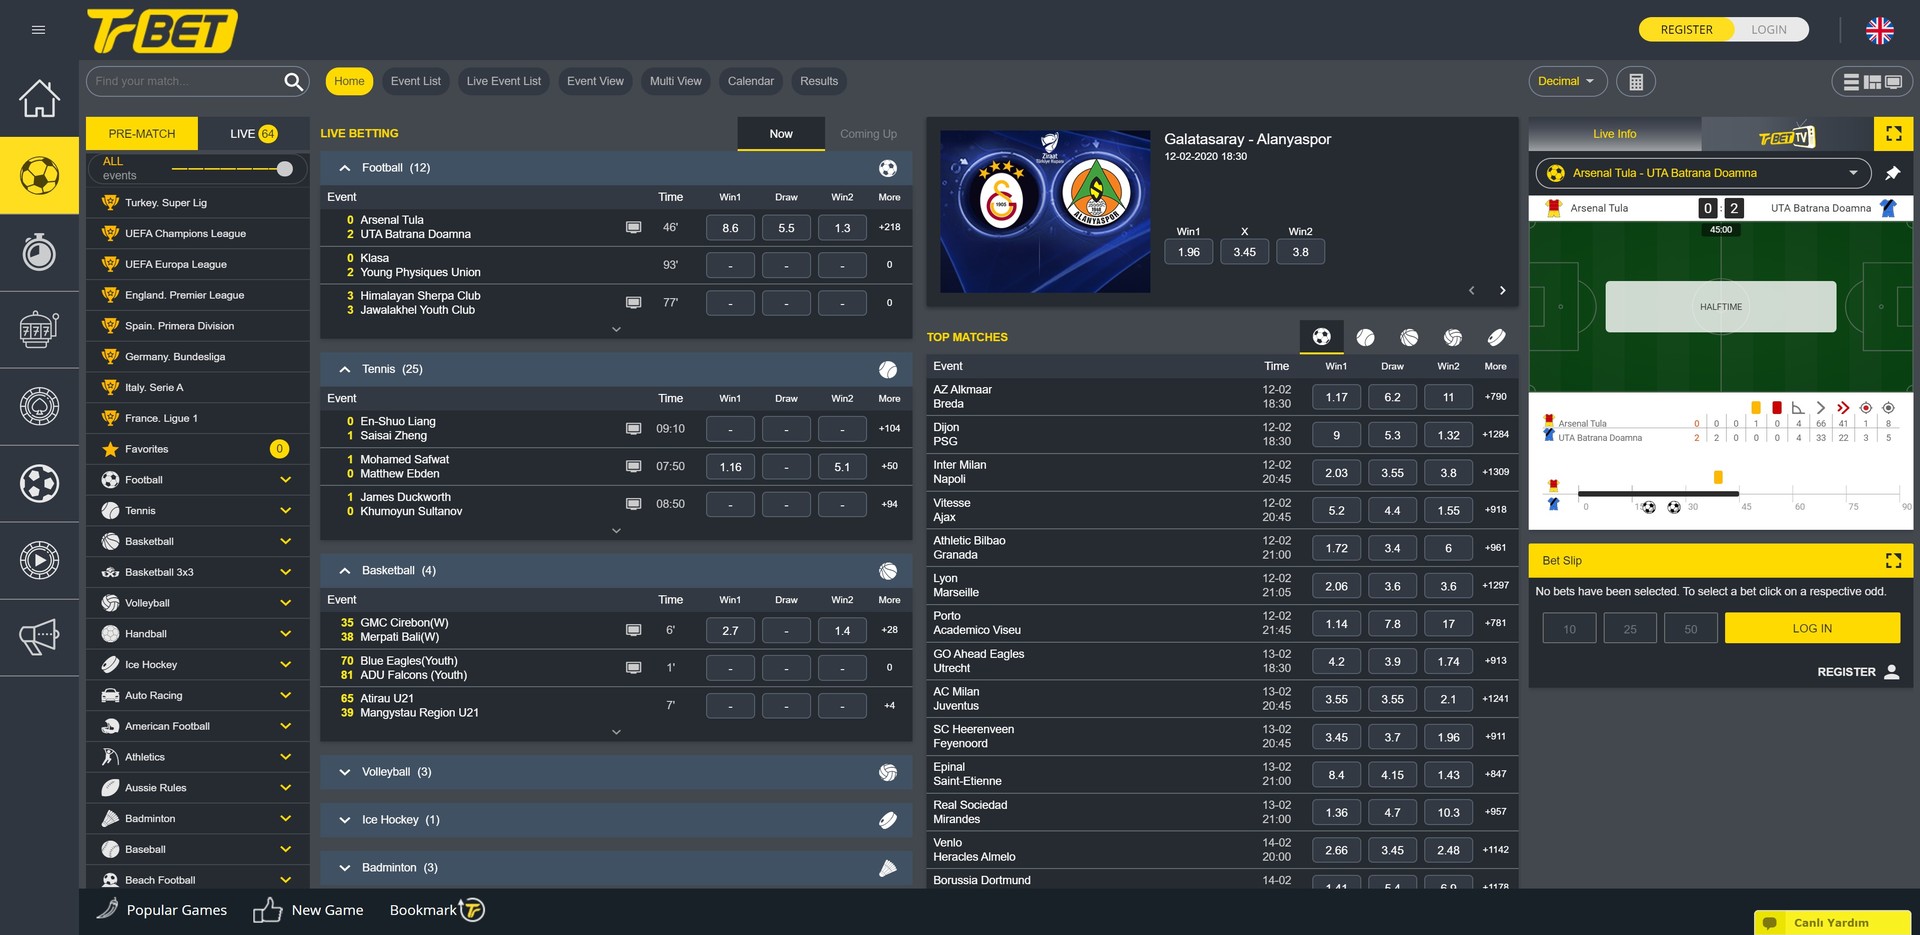Image resolution: width=1920 pixels, height=935 pixels.
Task: Expand the Bet Slip fullscreen icon
Action: [x=1893, y=561]
